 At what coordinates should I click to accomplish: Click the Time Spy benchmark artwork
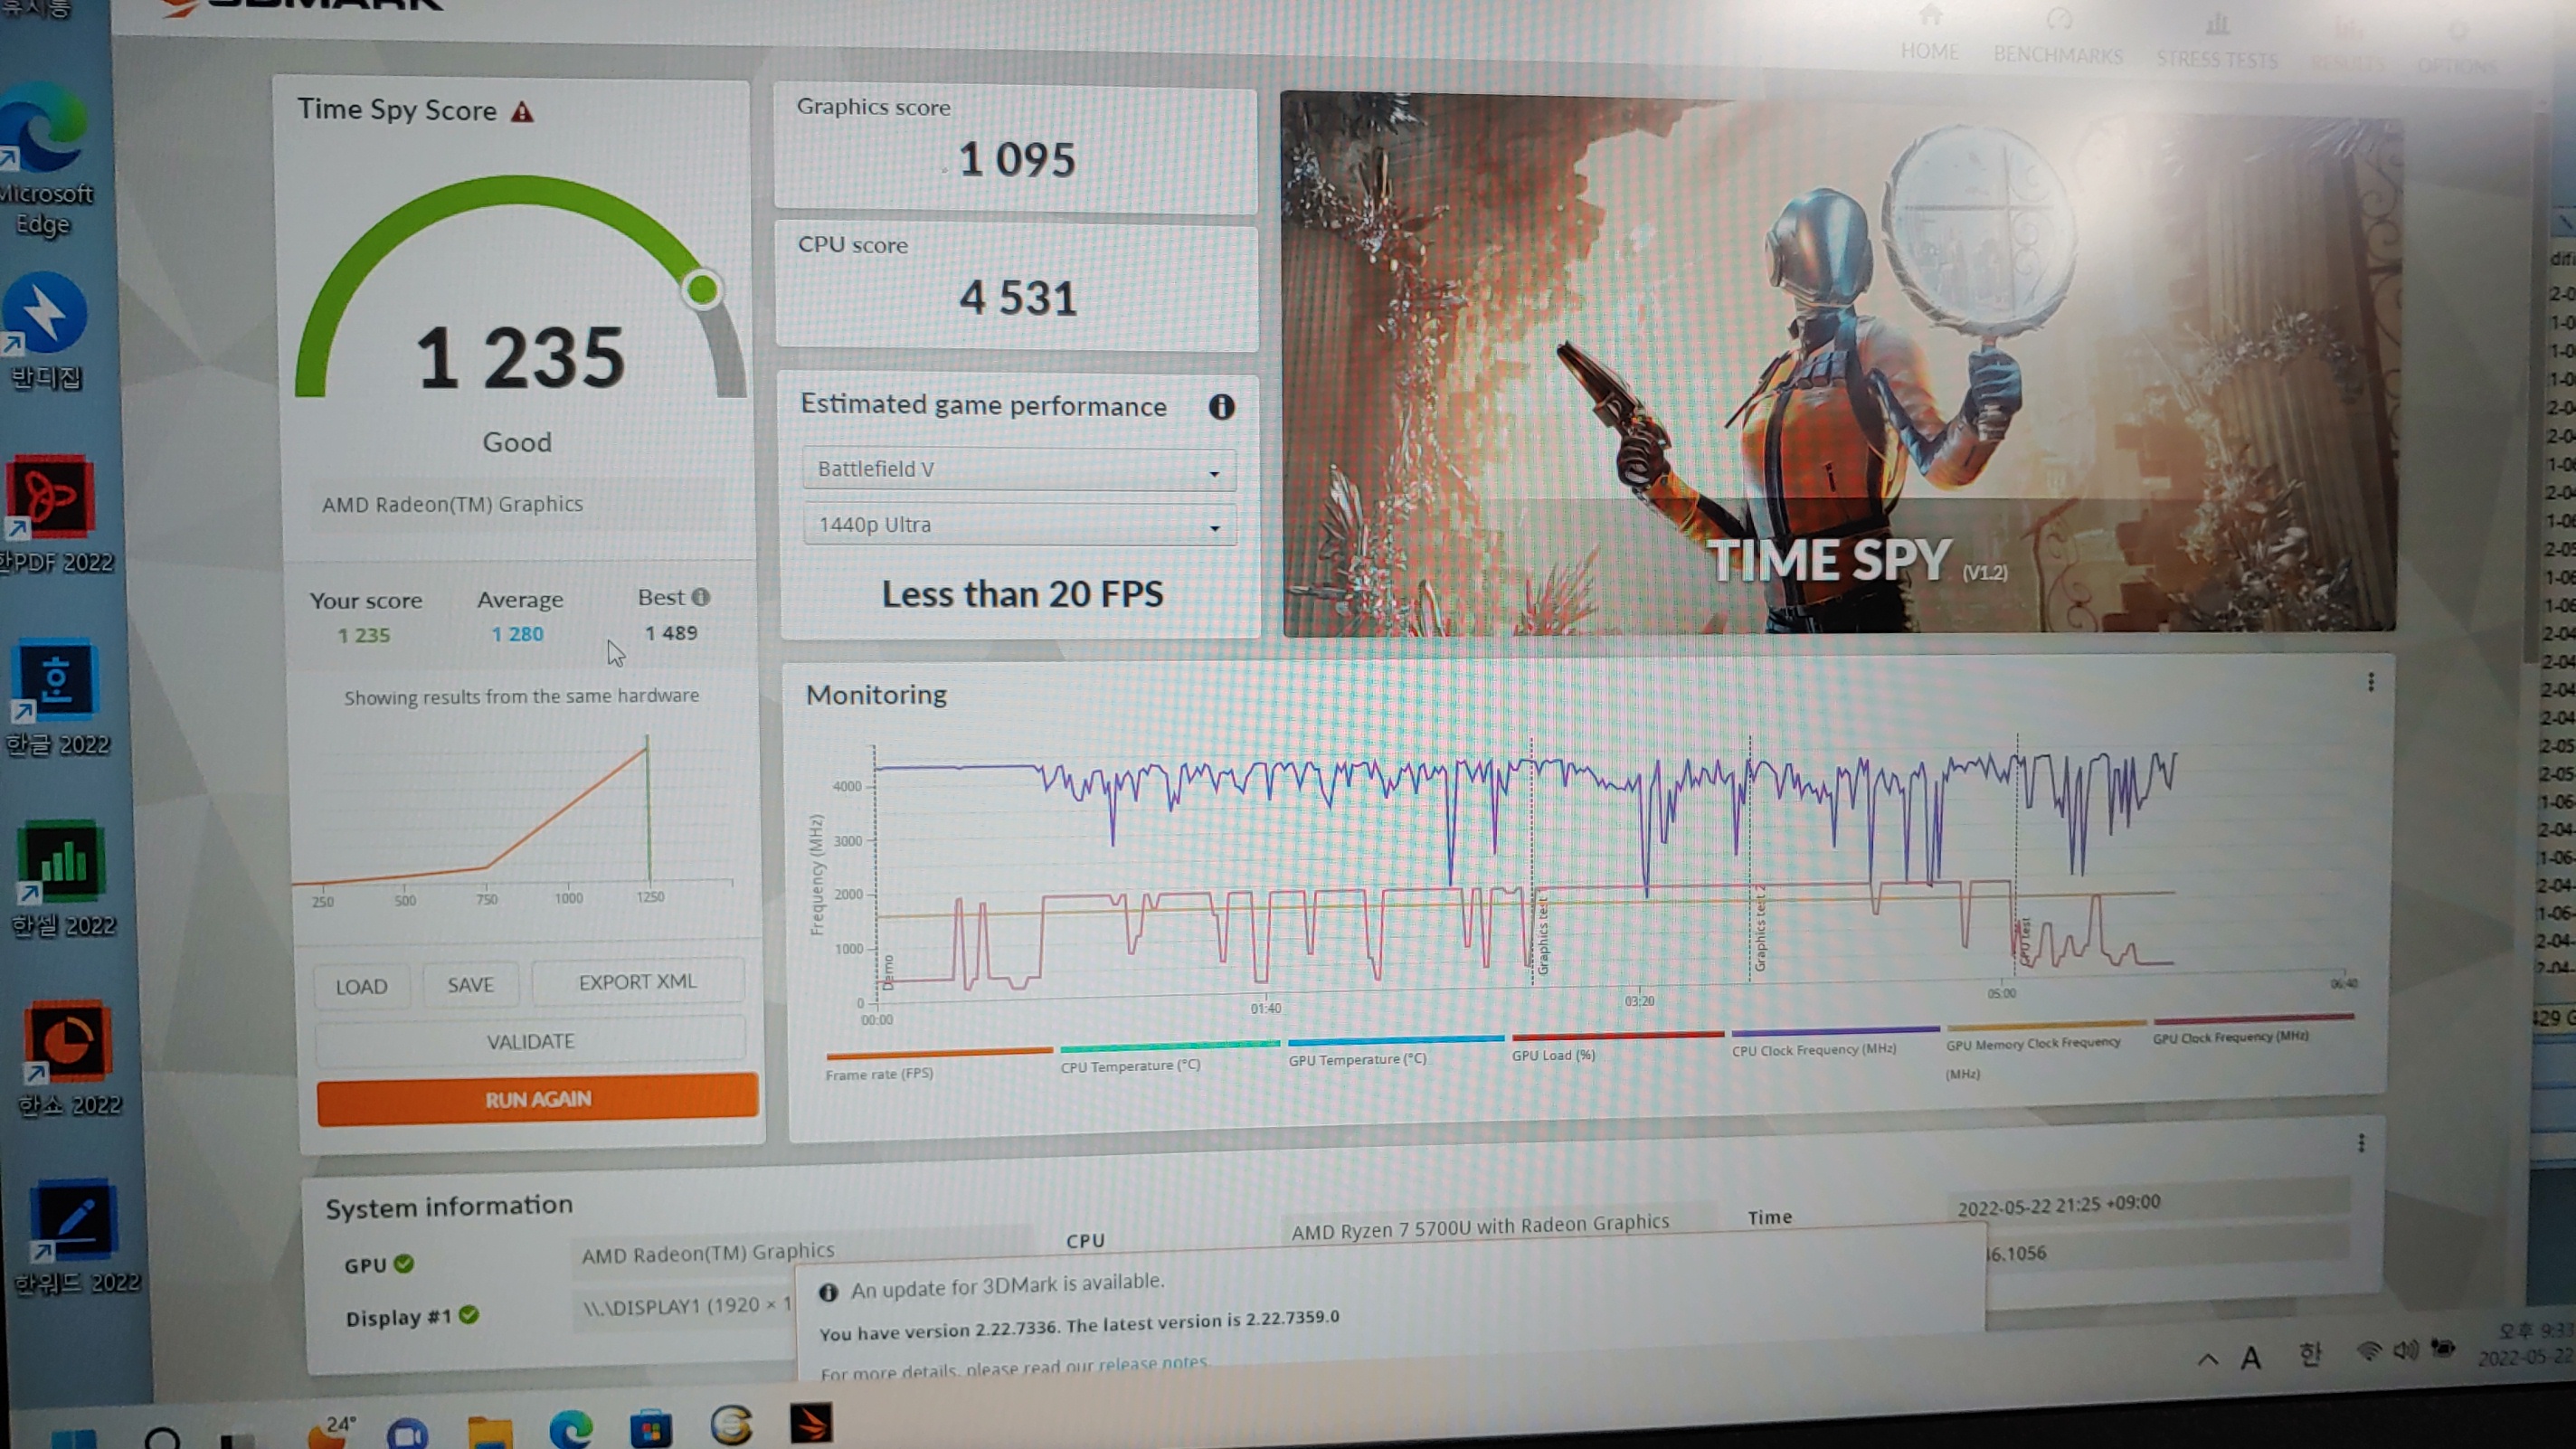[x=1838, y=364]
